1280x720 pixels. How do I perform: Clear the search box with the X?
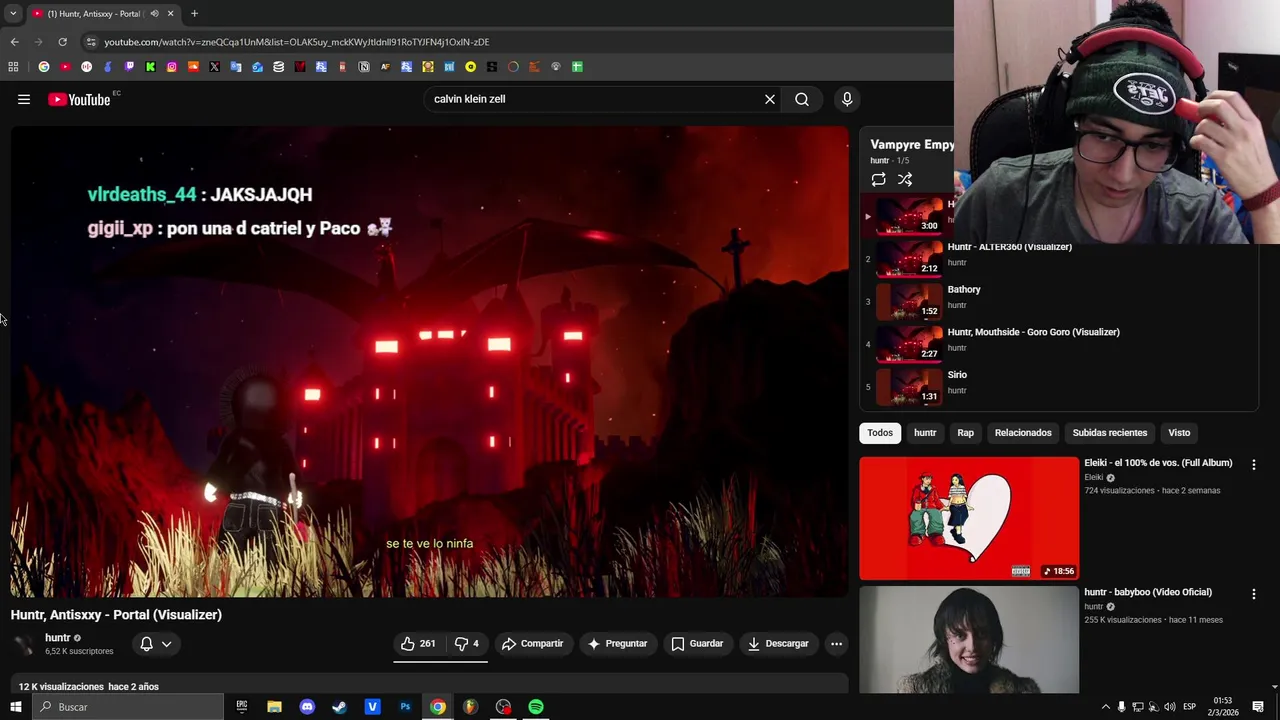click(770, 99)
